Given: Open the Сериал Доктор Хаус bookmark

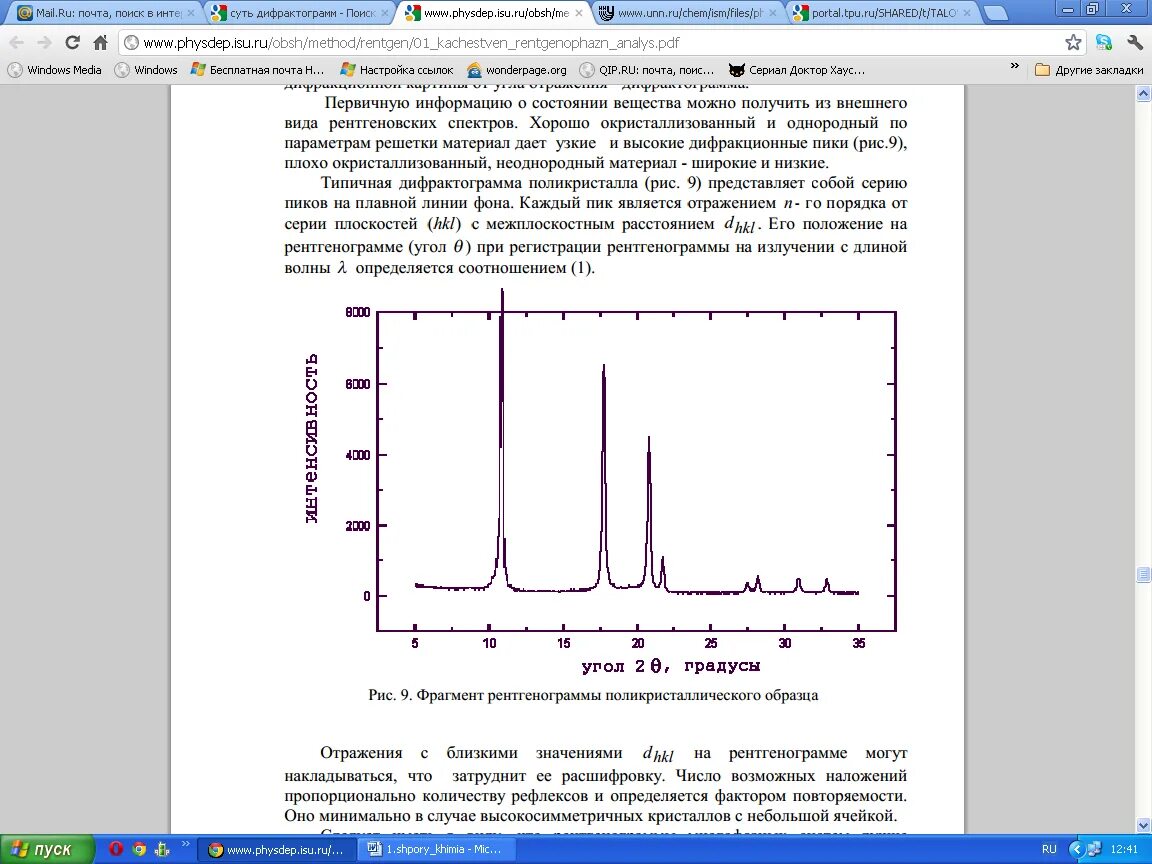Looking at the screenshot, I should coord(797,70).
